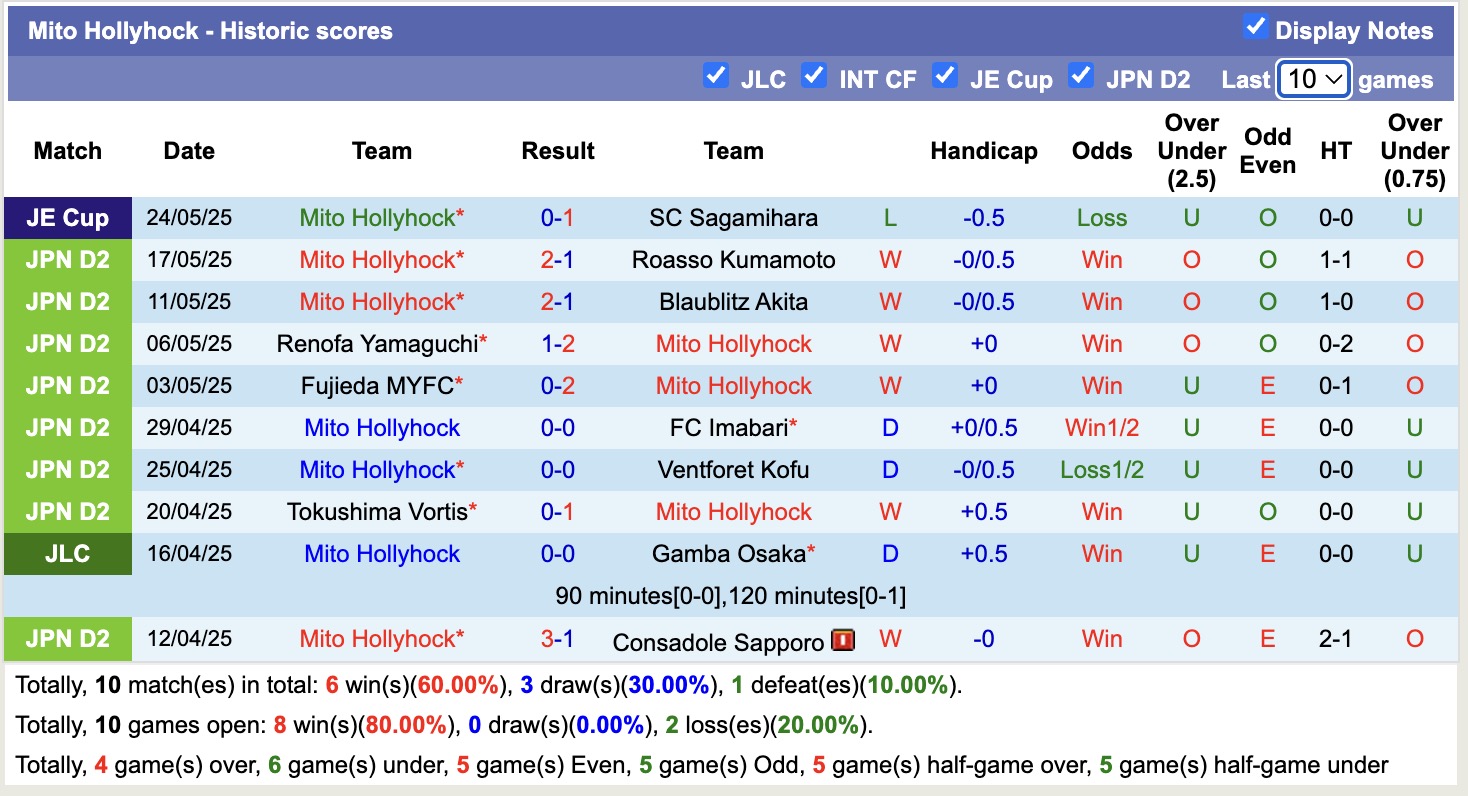Uncheck the Display Notes checkbox
Viewport: 1468px width, 796px height.
[x=1255, y=28]
